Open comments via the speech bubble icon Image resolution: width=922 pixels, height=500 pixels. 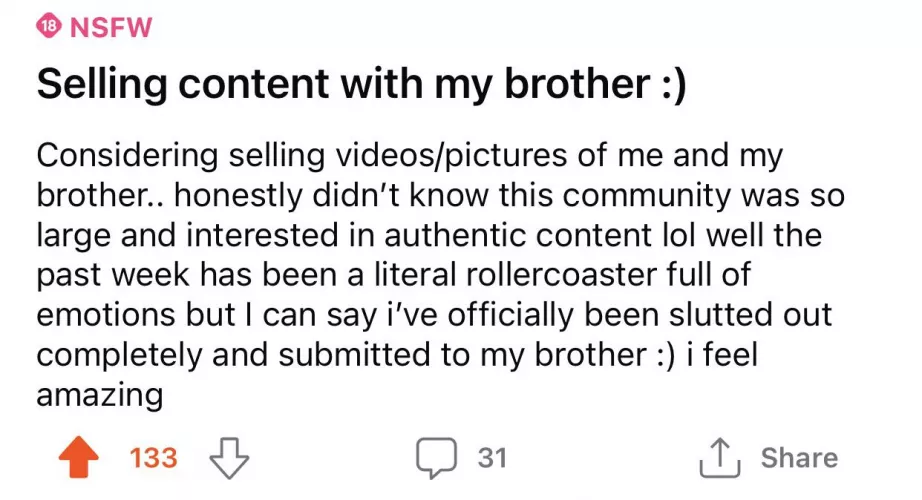pos(438,459)
